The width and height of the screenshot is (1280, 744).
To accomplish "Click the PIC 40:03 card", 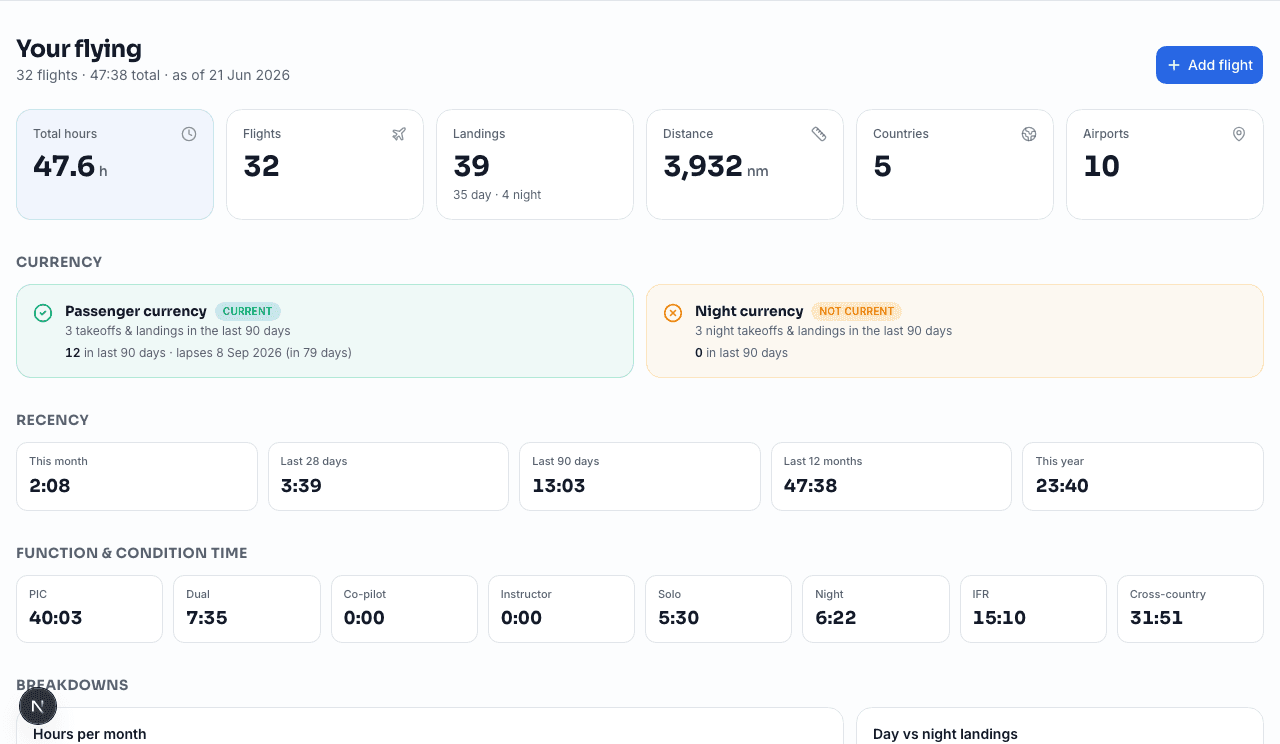I will [89, 609].
